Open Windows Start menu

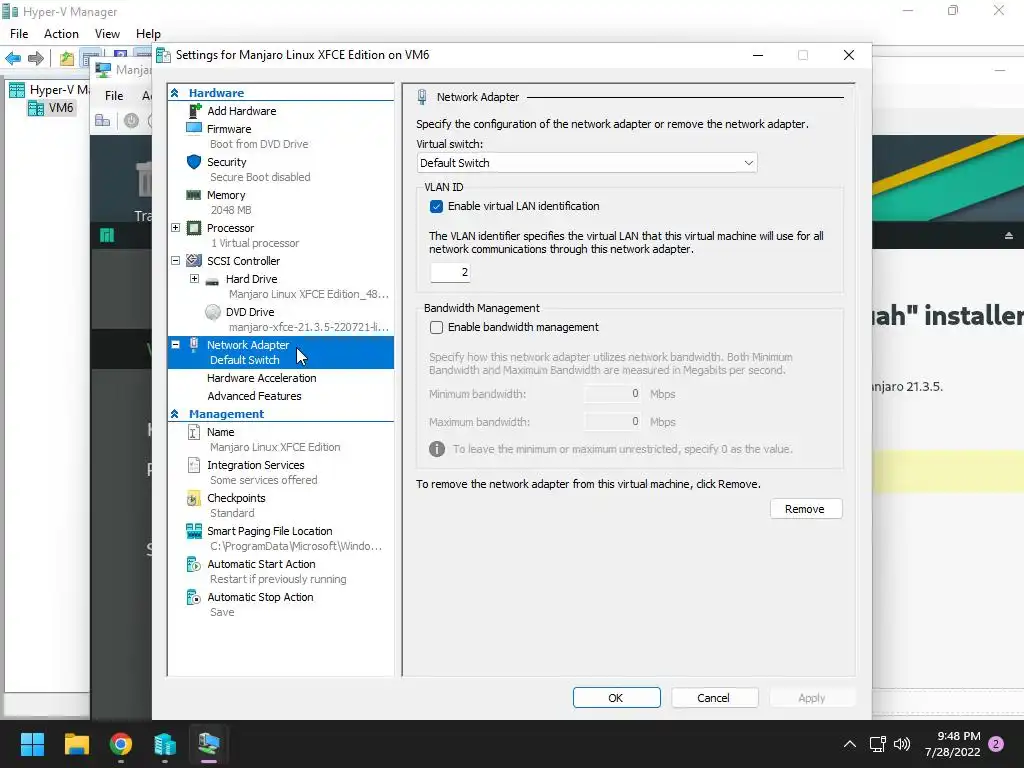coord(32,744)
